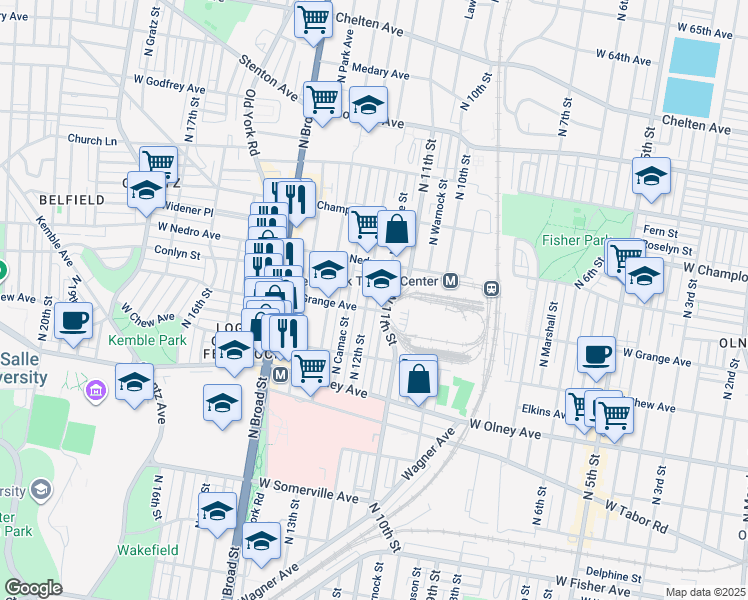Select the BELFIELD neighborhood label
The height and width of the screenshot is (600, 748).
click(72, 200)
